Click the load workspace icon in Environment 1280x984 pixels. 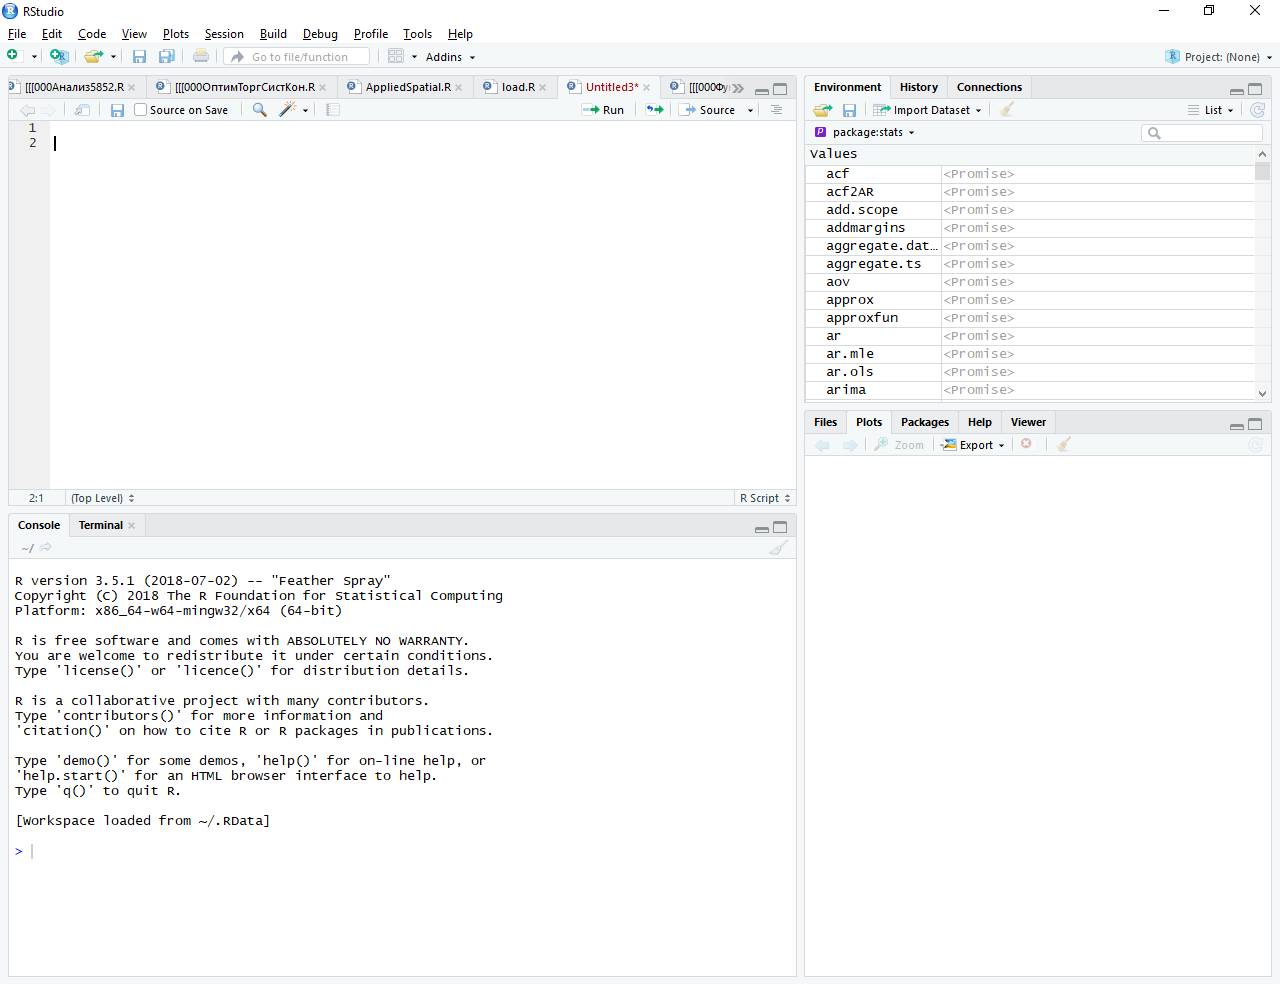coord(822,110)
